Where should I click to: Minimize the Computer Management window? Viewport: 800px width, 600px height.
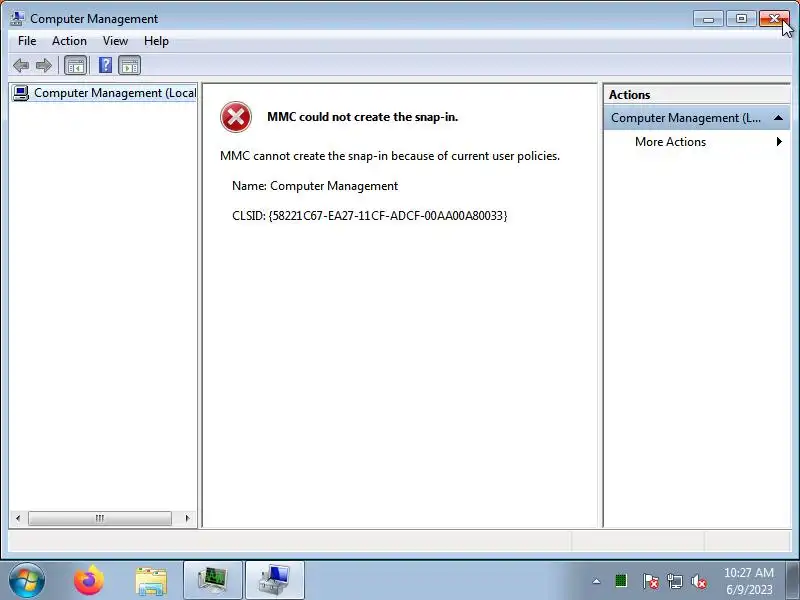point(708,19)
